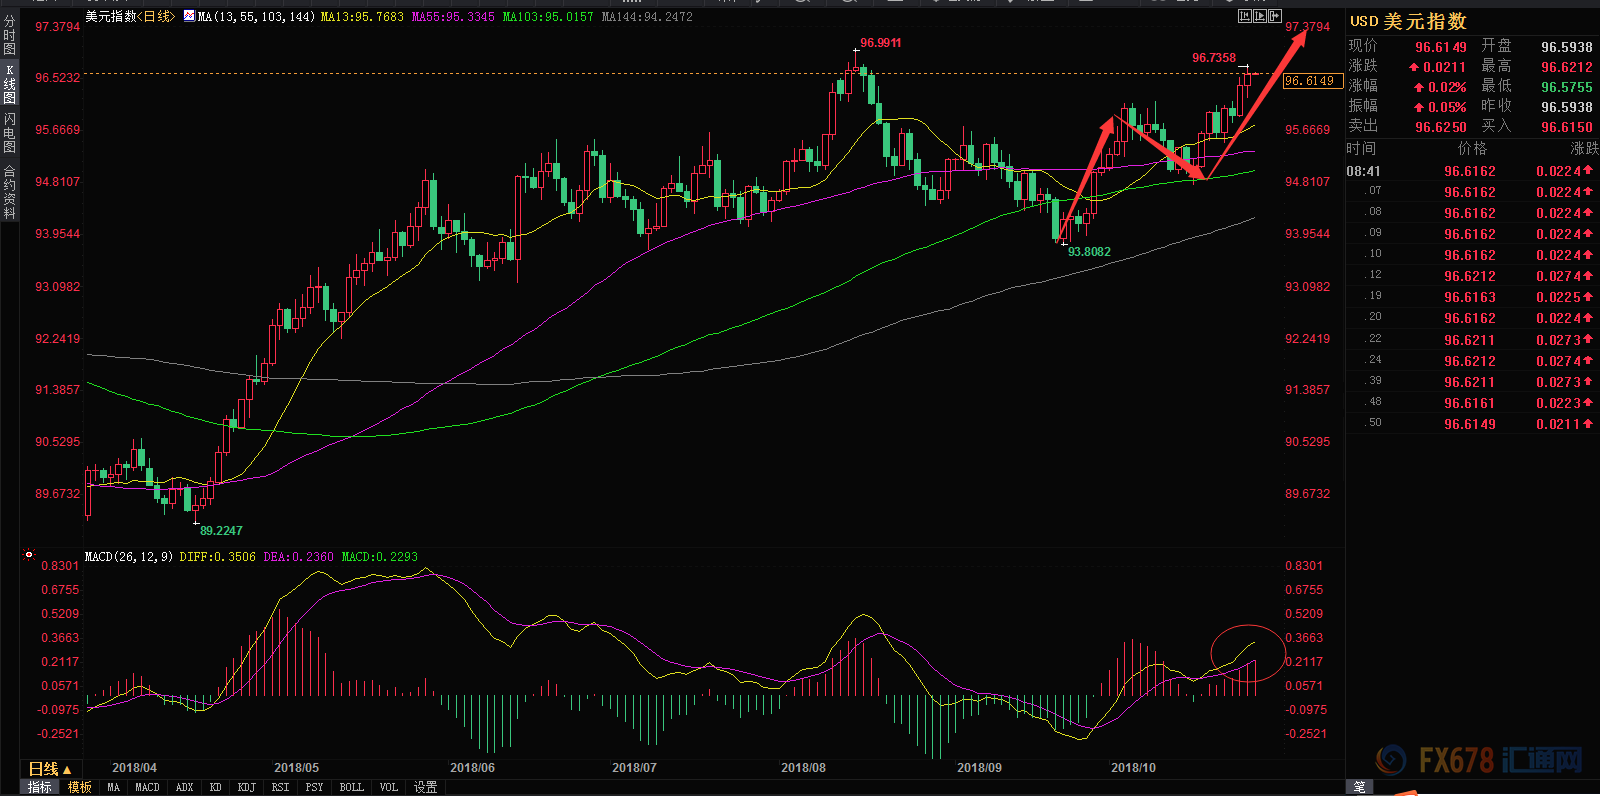This screenshot has height=796, width=1600.
Task: Apply the MA indicator from bottom bar
Action: 113,787
